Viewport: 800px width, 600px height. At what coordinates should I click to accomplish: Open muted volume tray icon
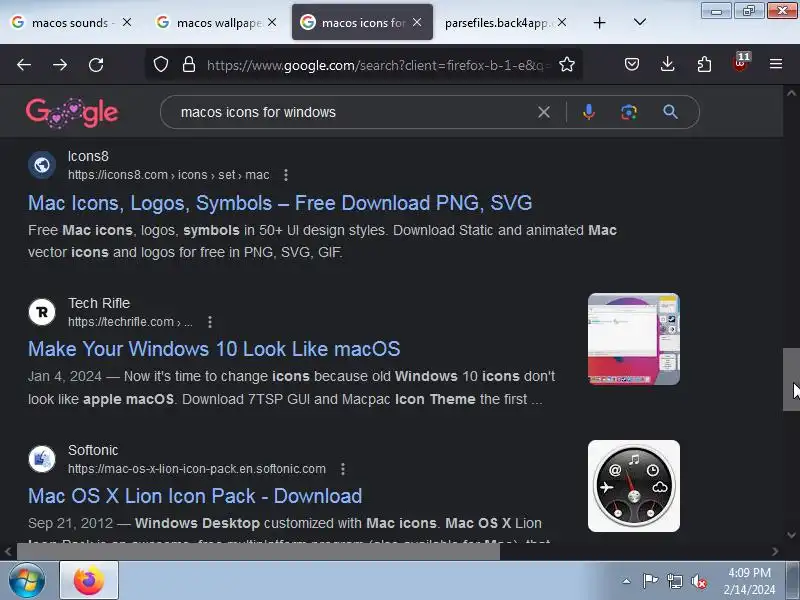point(699,581)
